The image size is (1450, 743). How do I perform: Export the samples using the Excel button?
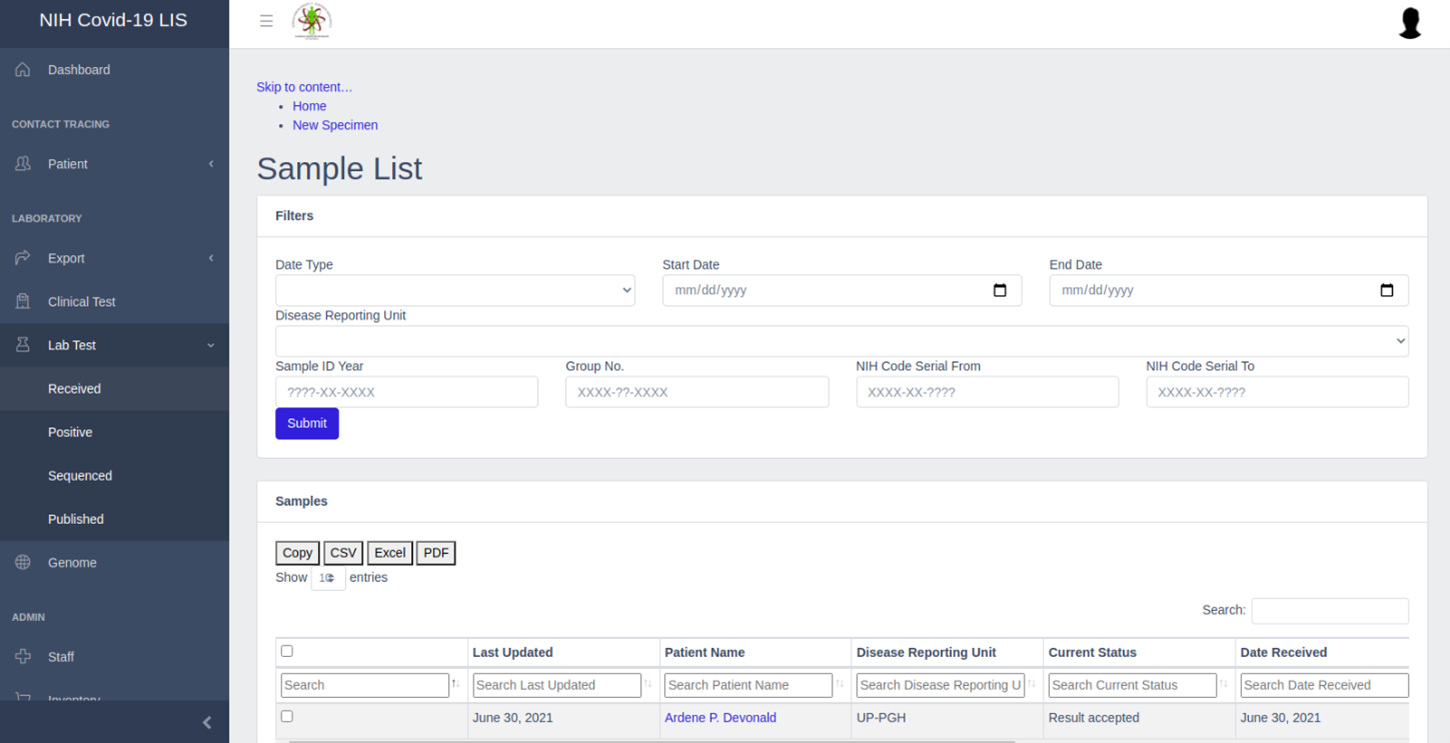[389, 553]
